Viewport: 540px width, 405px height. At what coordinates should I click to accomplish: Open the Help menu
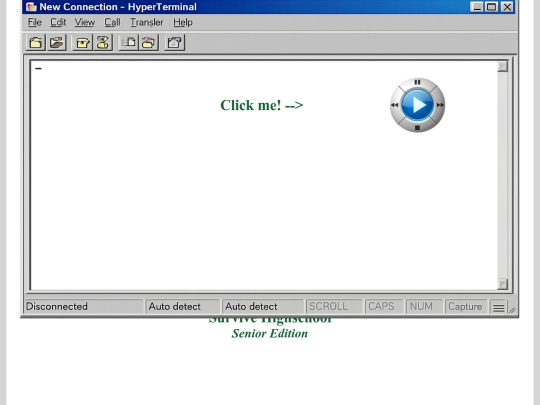click(183, 22)
